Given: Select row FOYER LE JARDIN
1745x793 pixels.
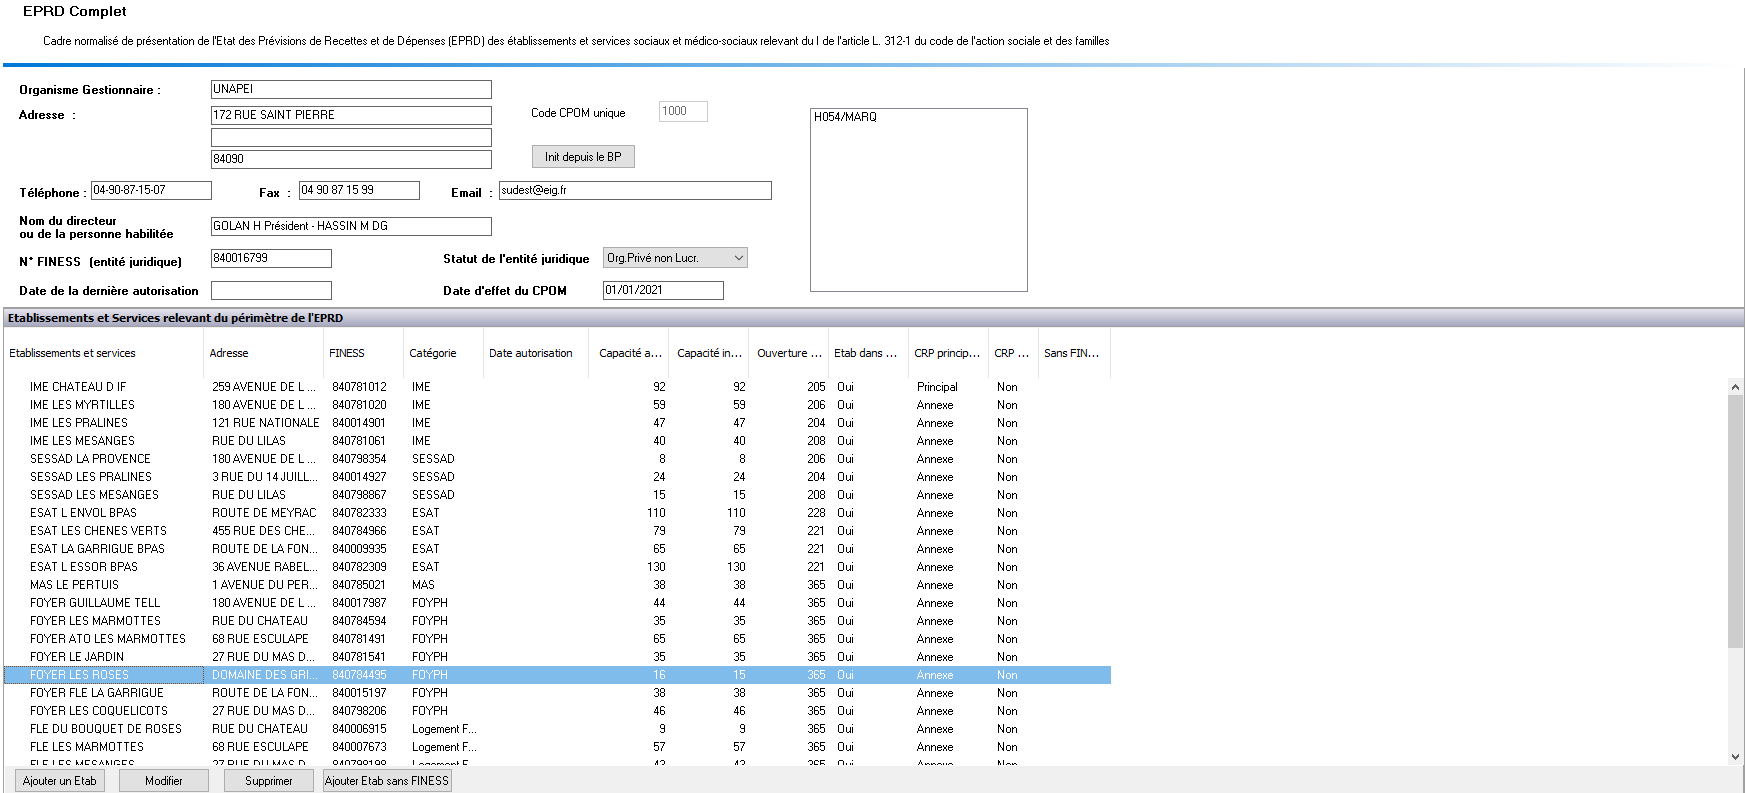Looking at the screenshot, I should [x=557, y=657].
